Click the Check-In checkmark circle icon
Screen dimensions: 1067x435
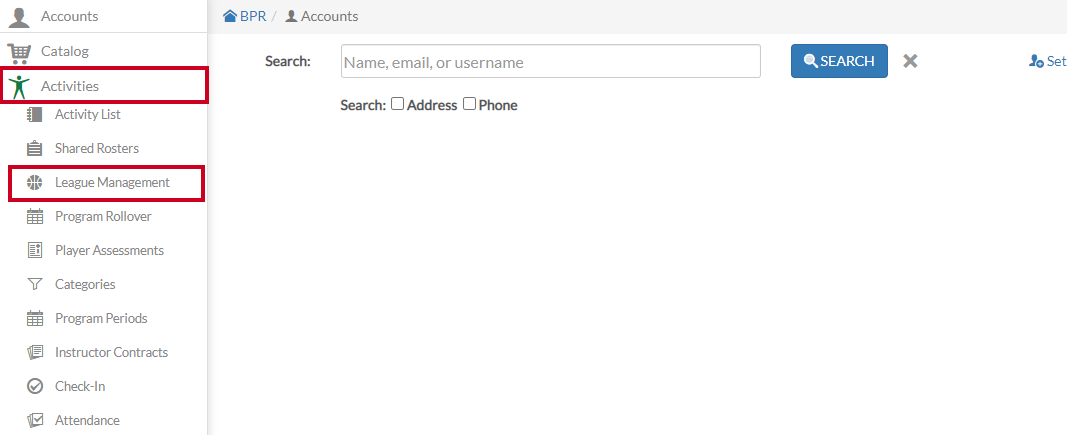[34, 387]
